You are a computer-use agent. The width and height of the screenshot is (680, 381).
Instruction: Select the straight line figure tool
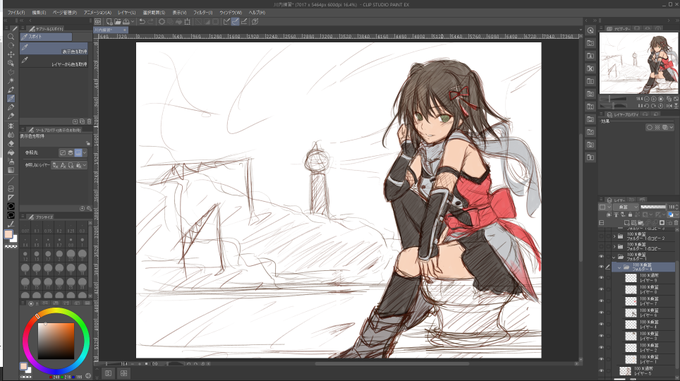pyautogui.click(x=11, y=179)
